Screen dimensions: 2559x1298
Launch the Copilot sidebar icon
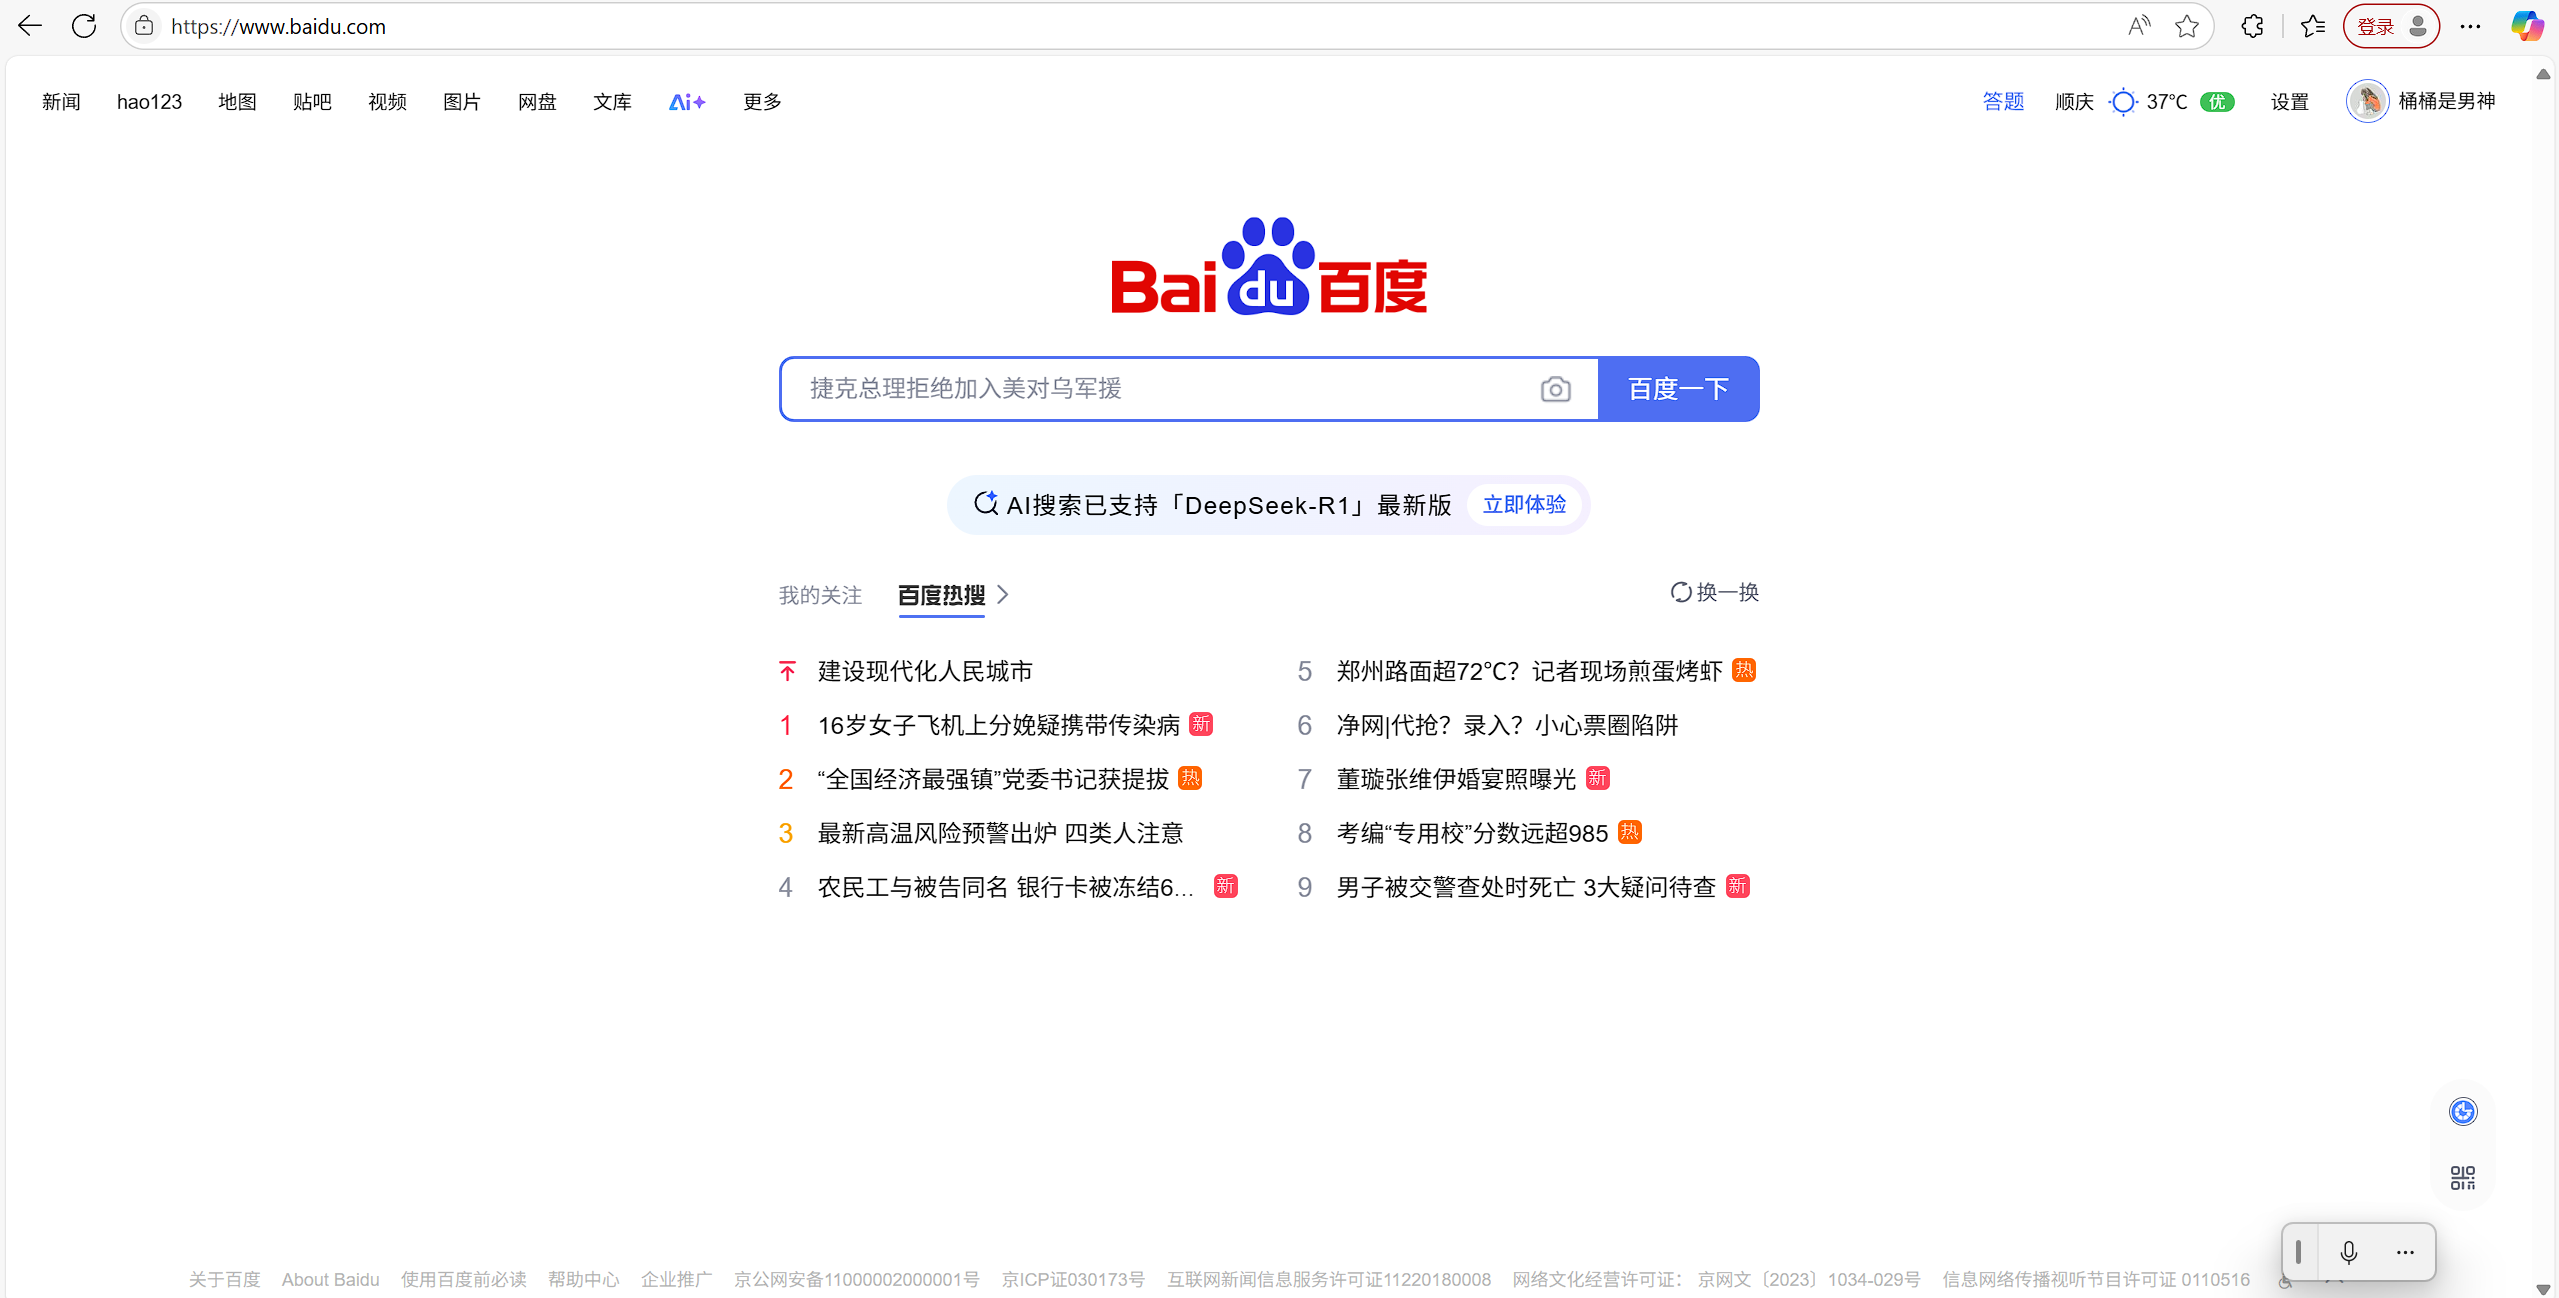tap(2527, 26)
